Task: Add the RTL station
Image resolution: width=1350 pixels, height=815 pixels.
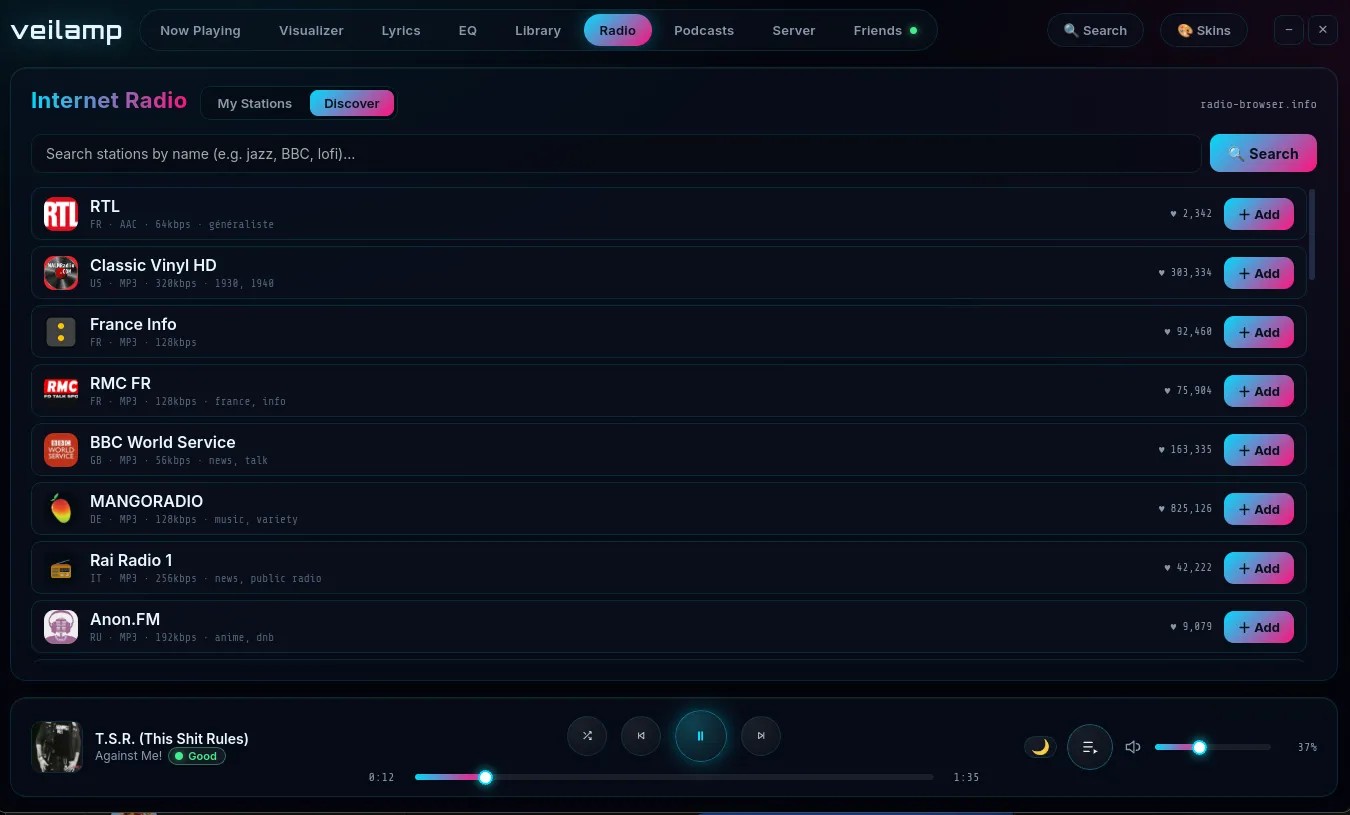Action: click(1259, 214)
